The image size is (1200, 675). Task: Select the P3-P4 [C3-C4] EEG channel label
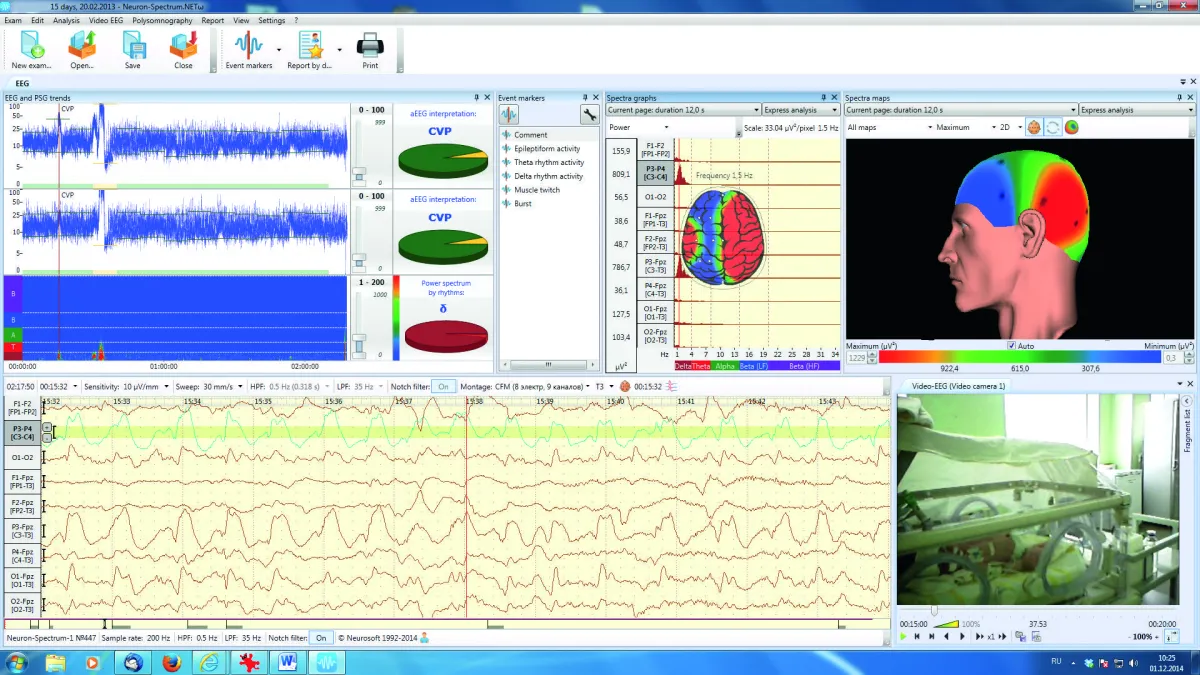point(21,433)
